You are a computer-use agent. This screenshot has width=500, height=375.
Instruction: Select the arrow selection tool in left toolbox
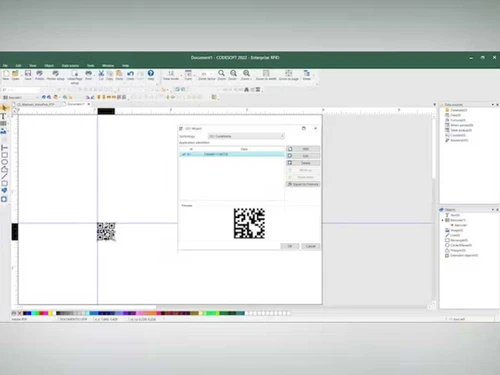point(4,108)
